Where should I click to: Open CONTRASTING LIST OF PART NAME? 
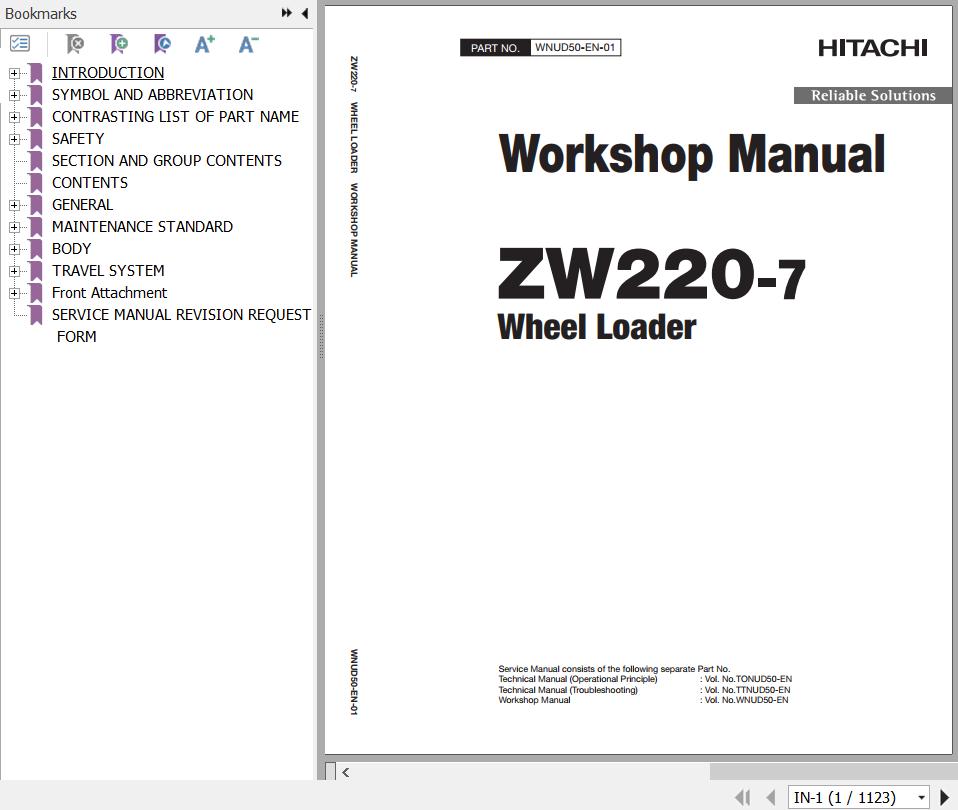click(x=175, y=117)
